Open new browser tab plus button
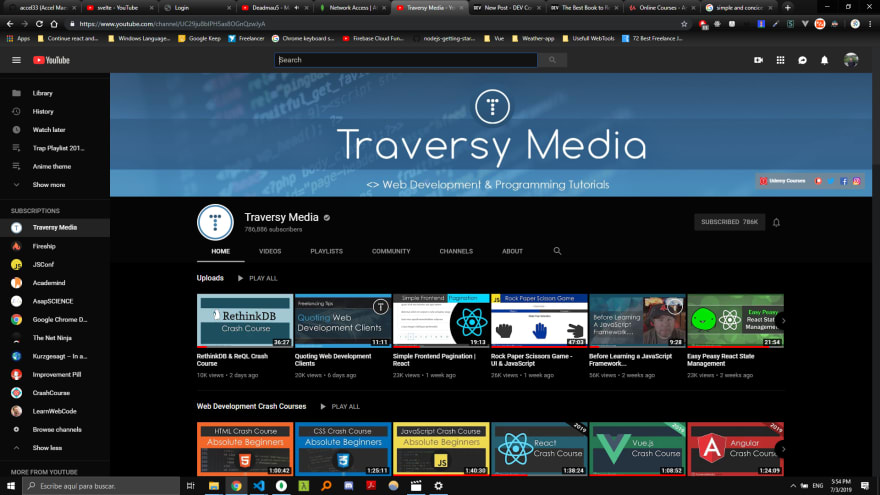Image resolution: width=880 pixels, height=495 pixels. coord(787,8)
